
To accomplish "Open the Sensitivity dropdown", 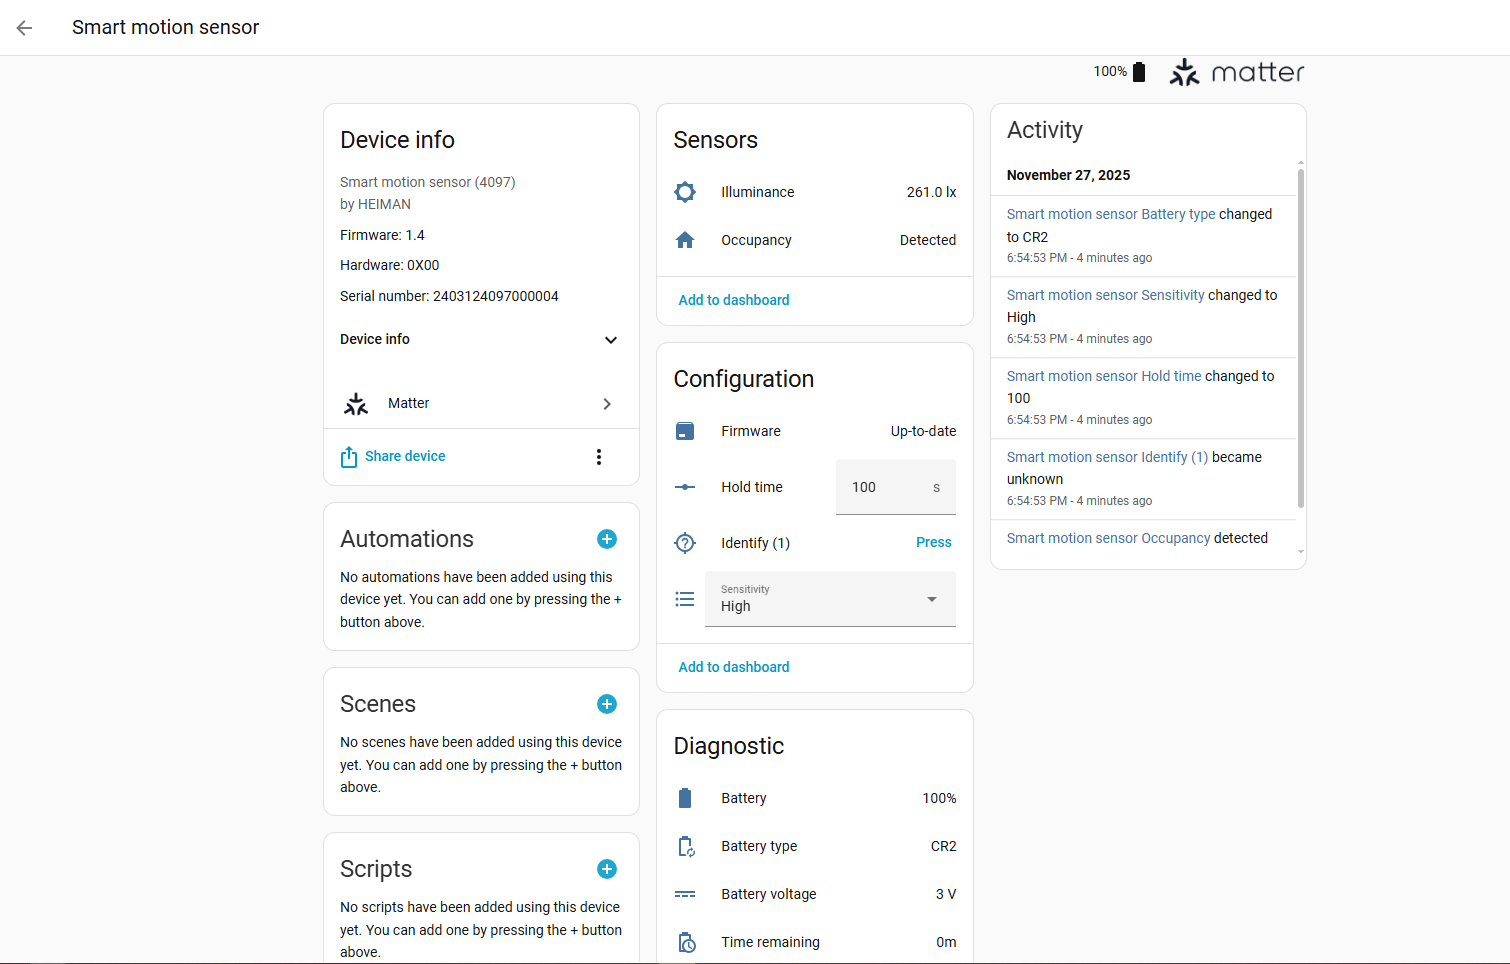I will pyautogui.click(x=830, y=599).
